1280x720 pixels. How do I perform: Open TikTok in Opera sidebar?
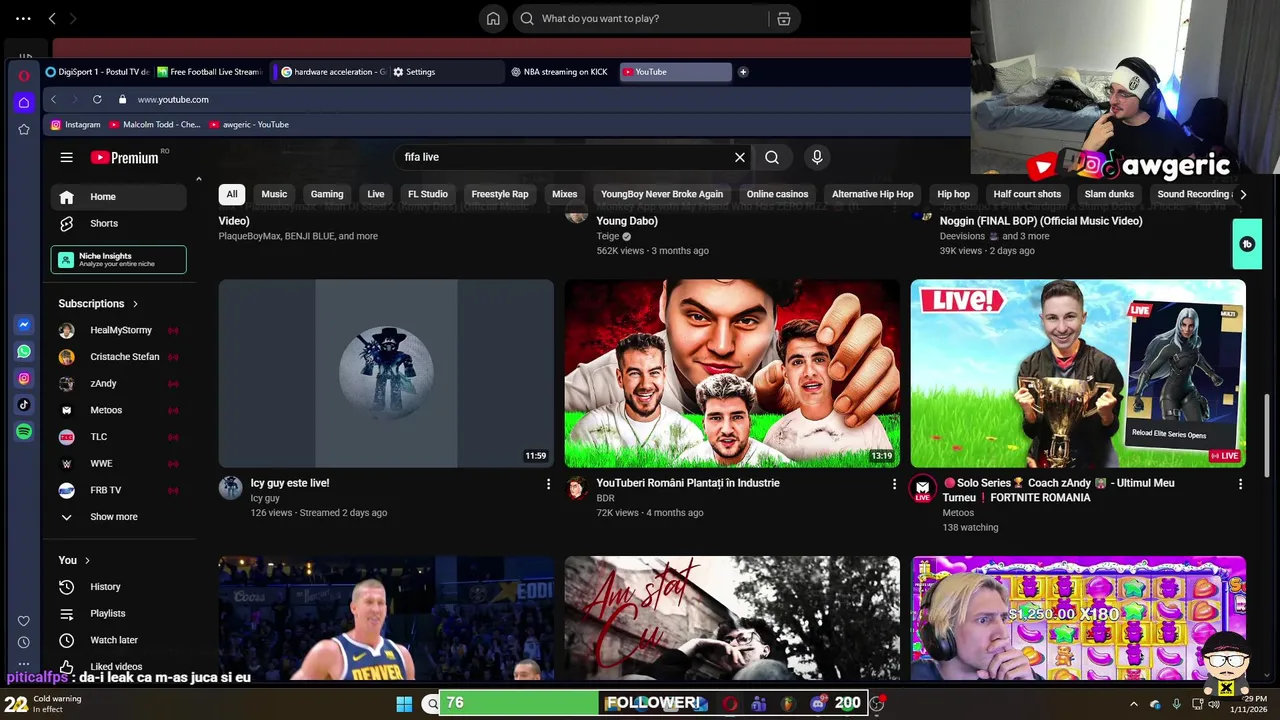point(24,405)
